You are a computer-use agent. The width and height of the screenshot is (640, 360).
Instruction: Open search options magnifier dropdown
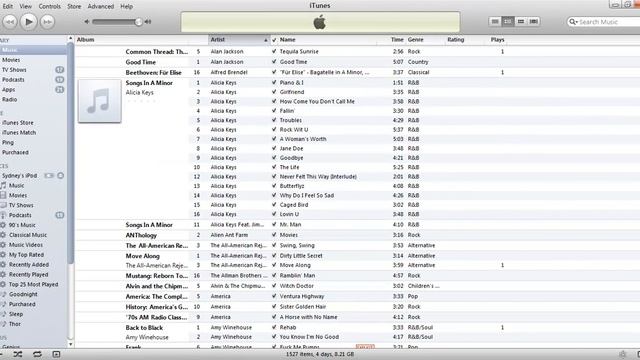(x=573, y=22)
